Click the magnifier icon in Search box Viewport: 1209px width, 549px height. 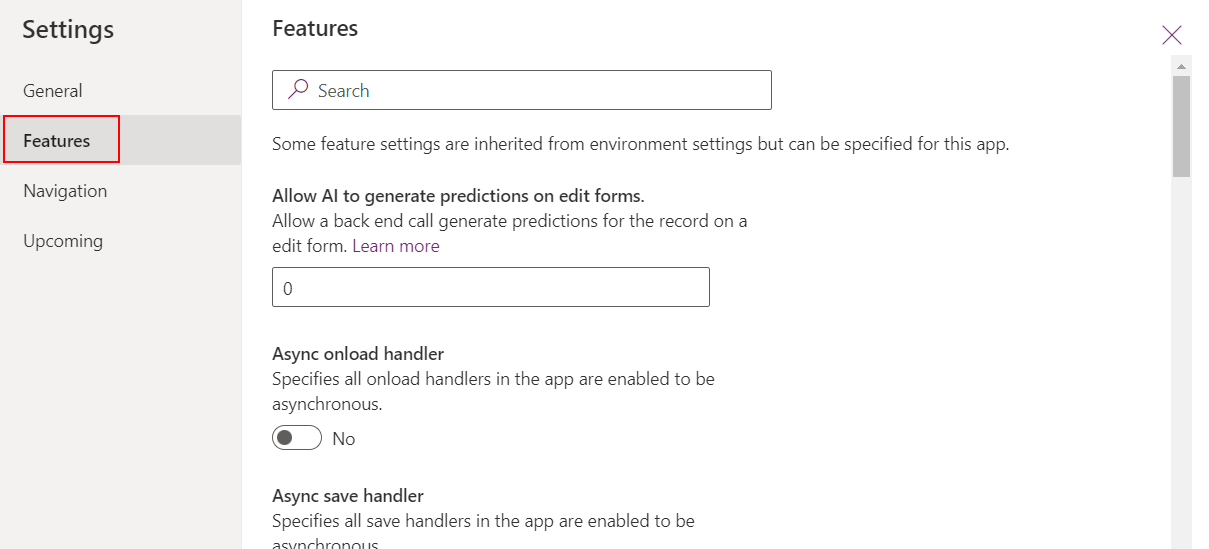[x=298, y=89]
